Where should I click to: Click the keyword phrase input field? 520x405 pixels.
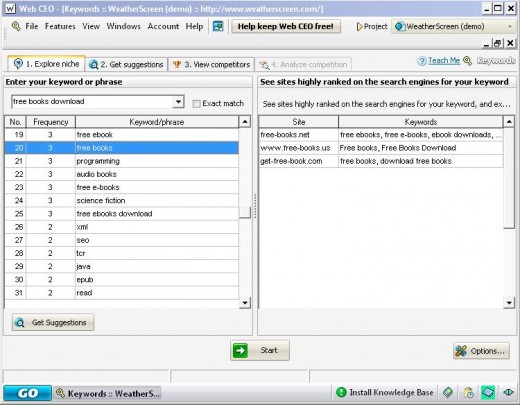coord(92,102)
